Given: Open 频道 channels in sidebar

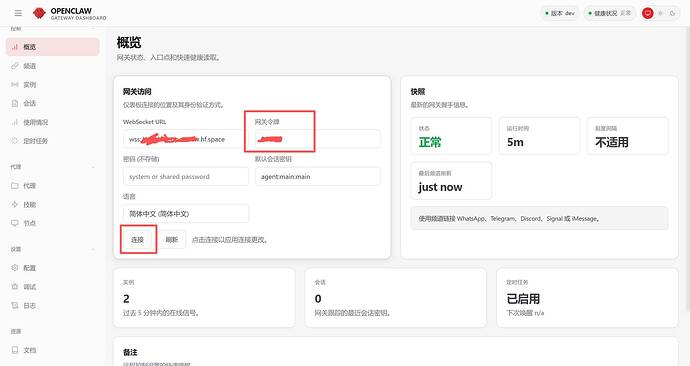Looking at the screenshot, I should (53, 66).
